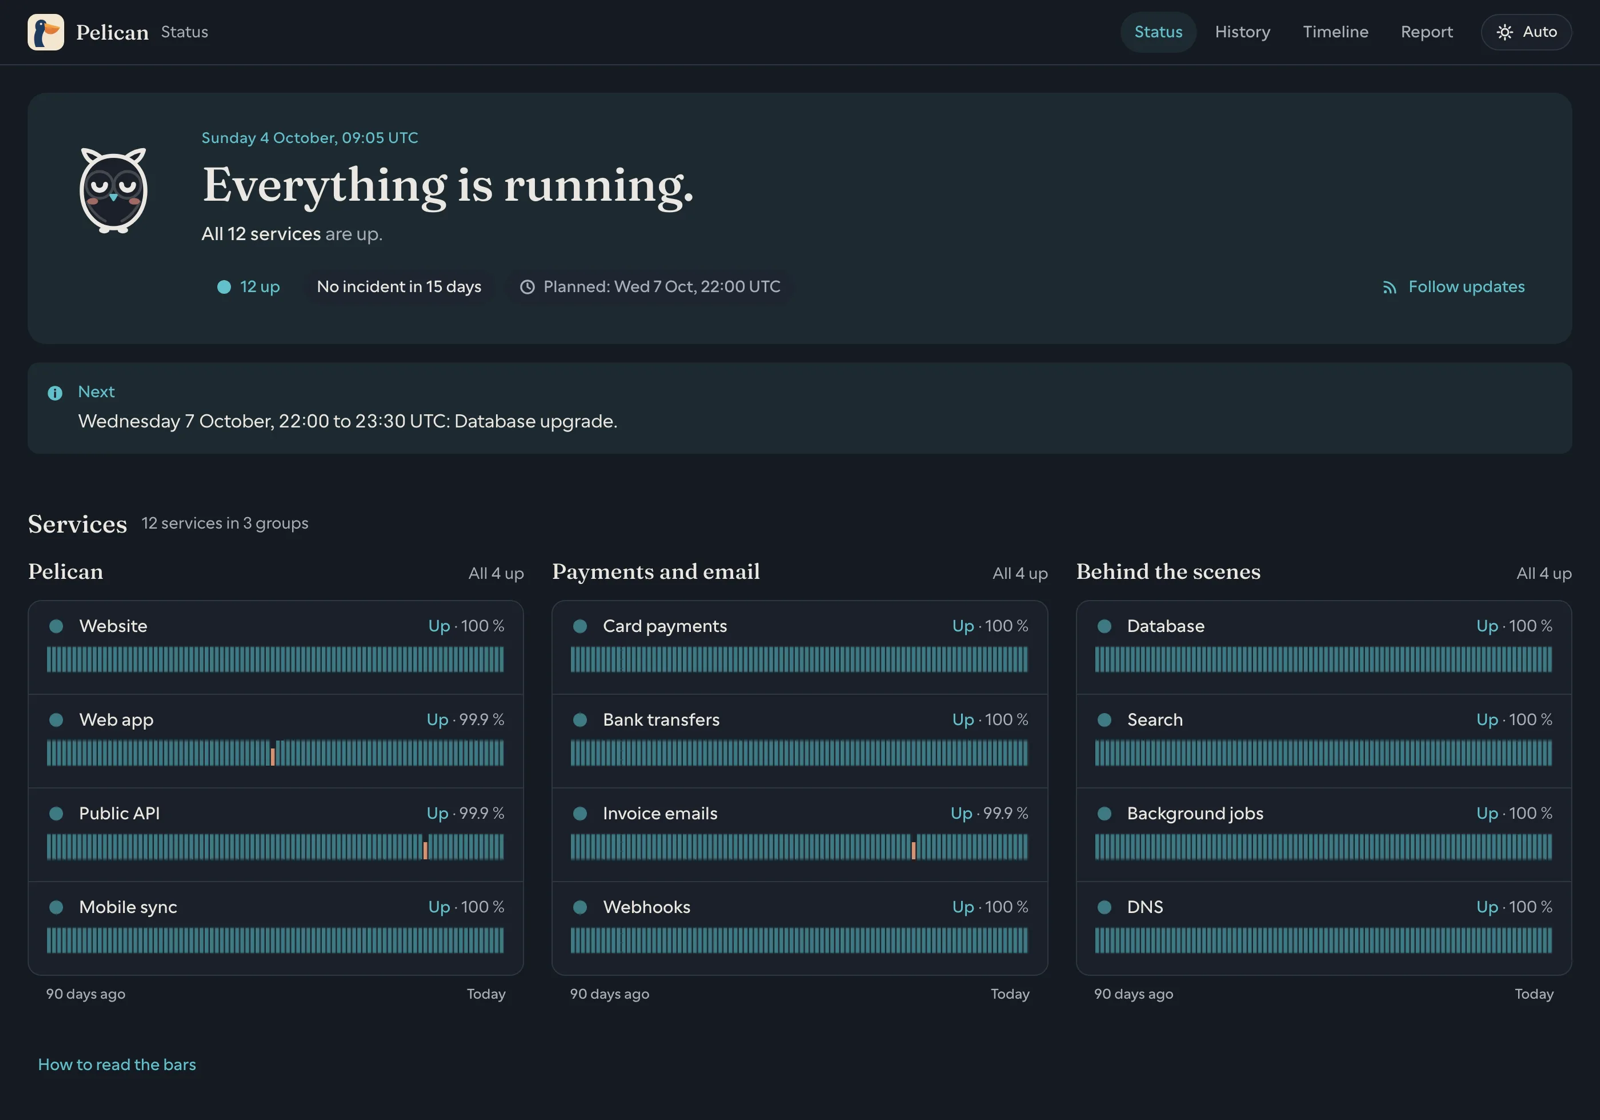The image size is (1600, 1120).
Task: Select the orange incident bar in Web app
Action: pos(272,756)
